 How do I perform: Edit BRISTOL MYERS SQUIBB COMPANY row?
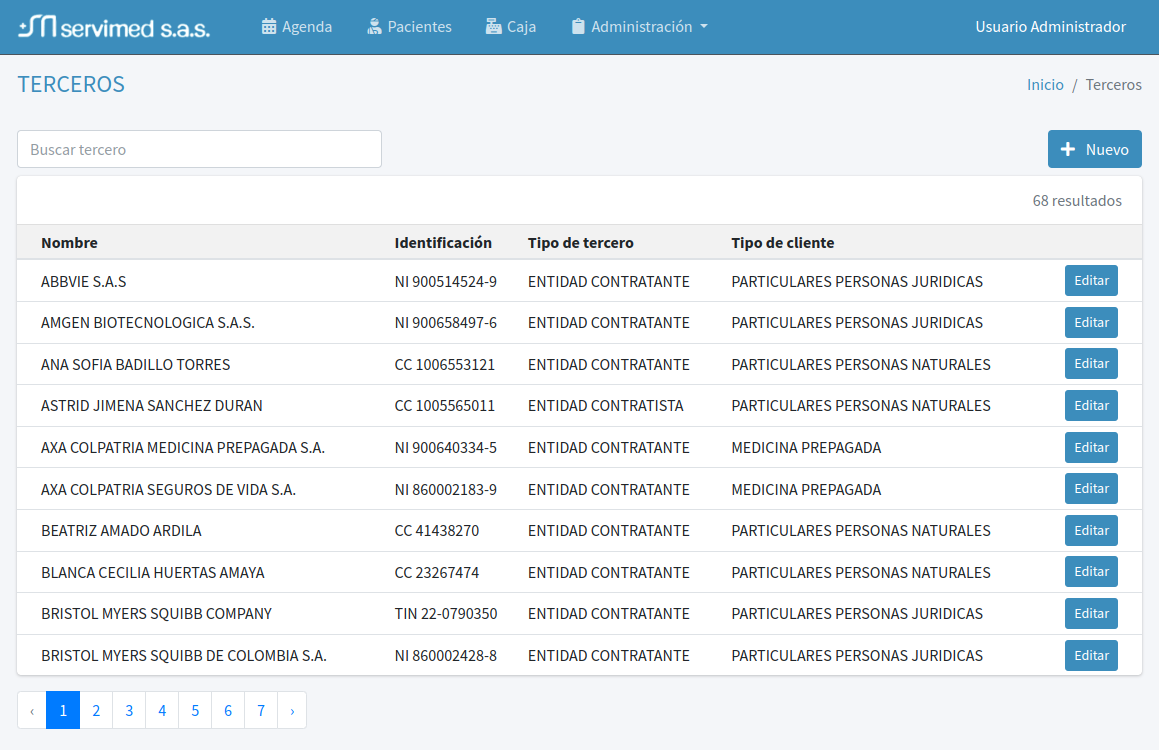(x=1091, y=614)
